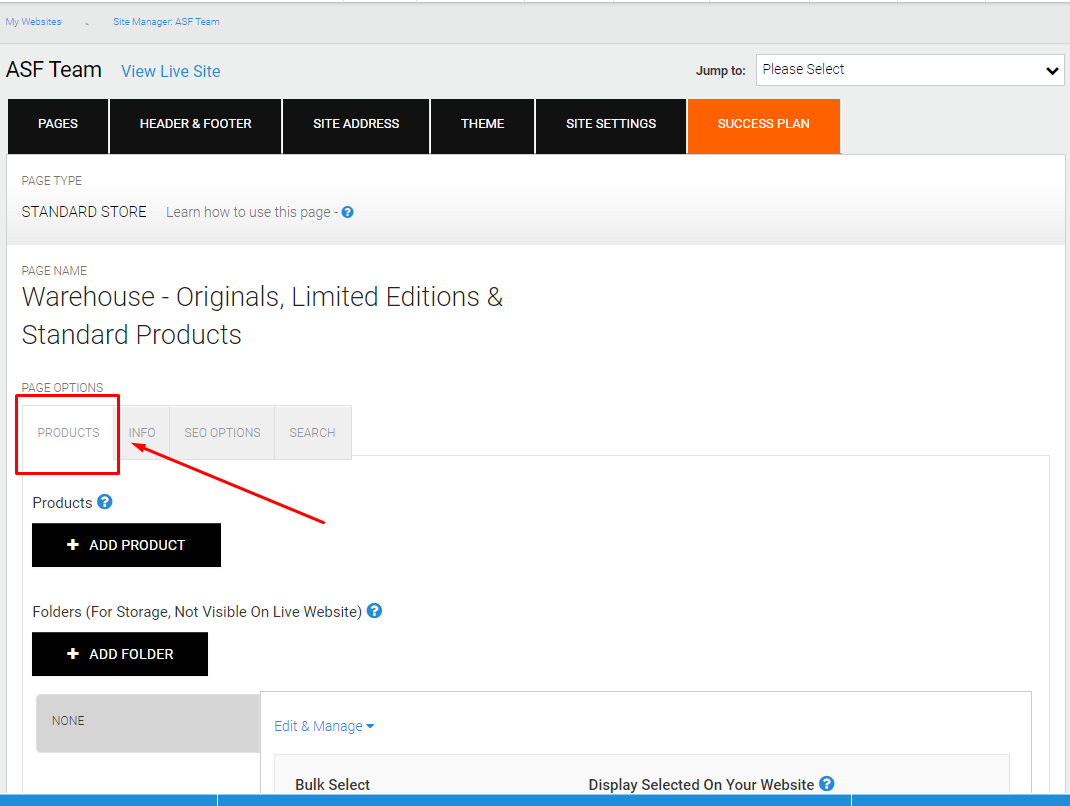
Task: Open the THEME tab
Action: (x=482, y=126)
